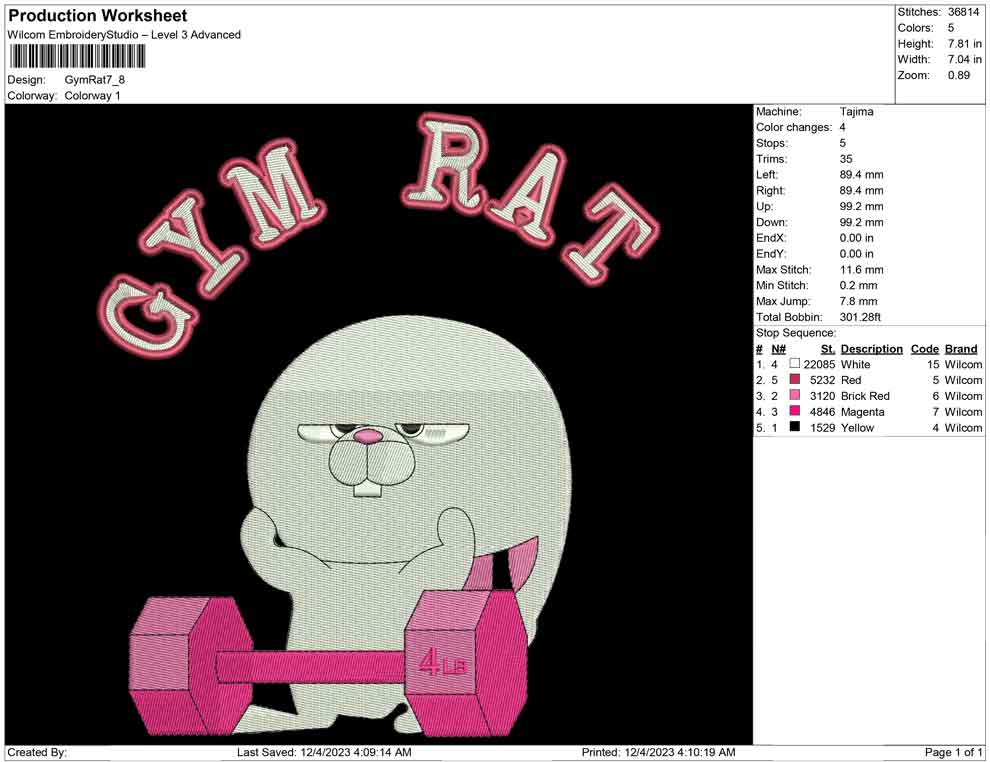Viewport: 990px width, 762px height.
Task: Click the Colors count value 5
Action: point(951,26)
